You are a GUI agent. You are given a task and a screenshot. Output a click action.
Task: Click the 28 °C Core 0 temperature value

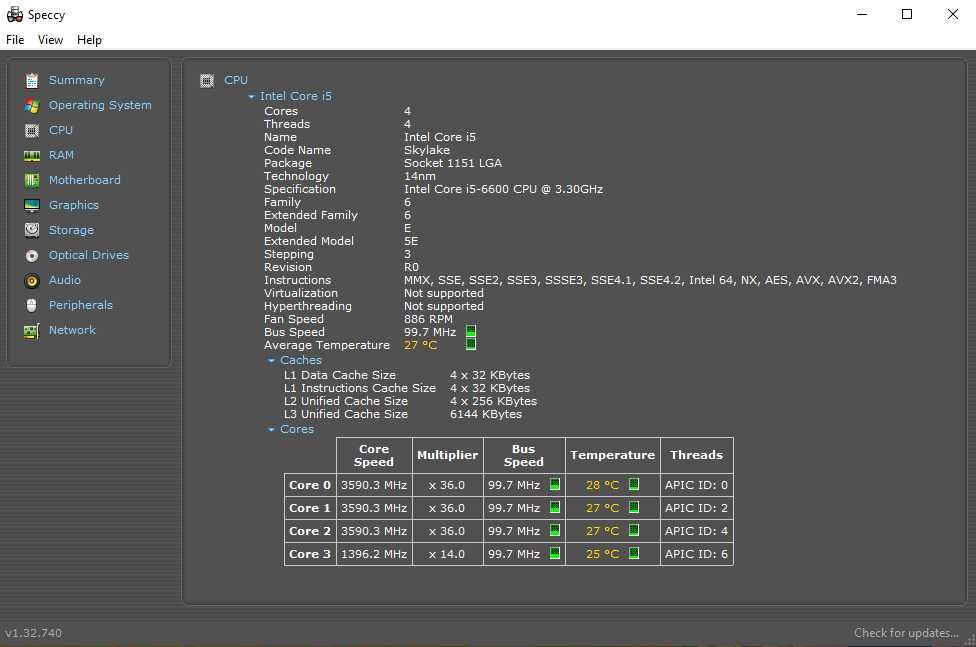[x=603, y=484]
